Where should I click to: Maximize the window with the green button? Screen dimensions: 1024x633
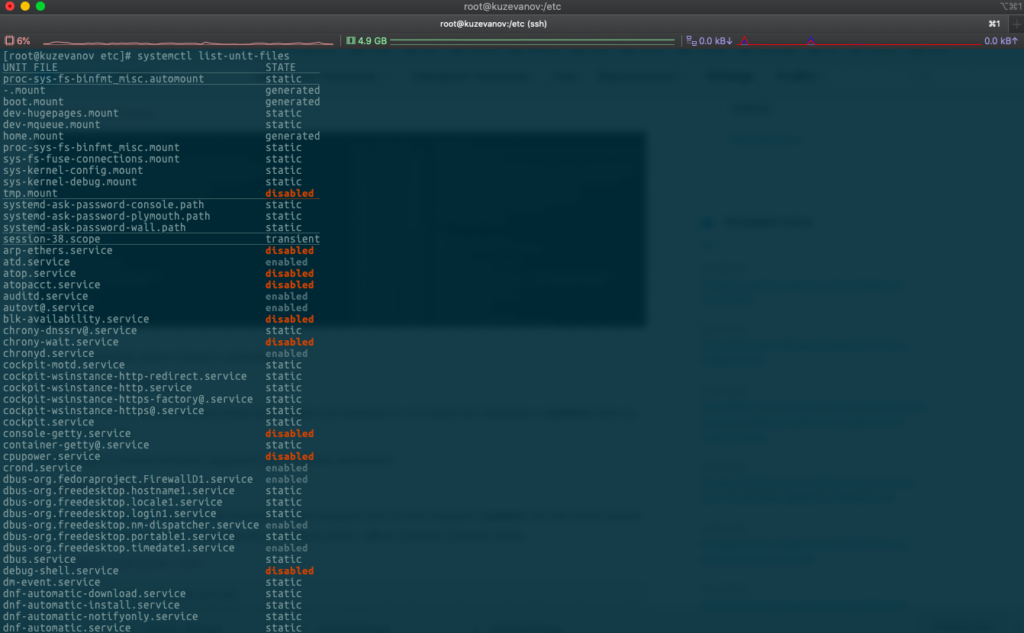tap(41, 7)
